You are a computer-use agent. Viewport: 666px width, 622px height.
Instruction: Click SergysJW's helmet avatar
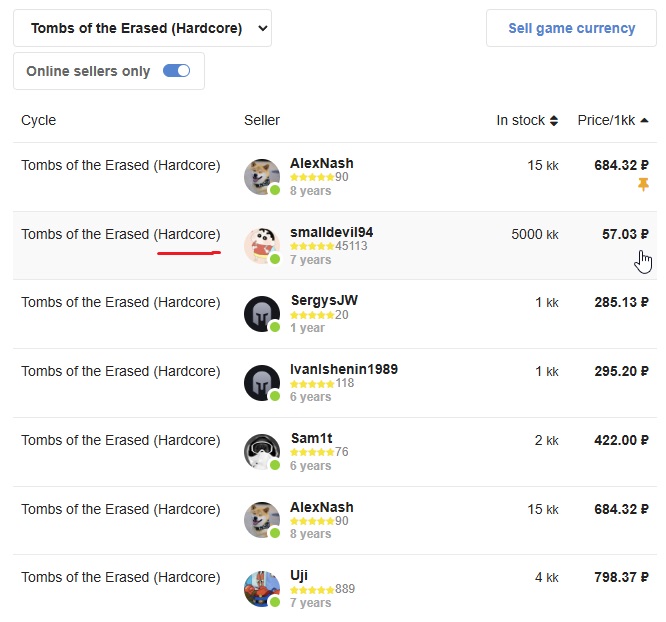[261, 314]
